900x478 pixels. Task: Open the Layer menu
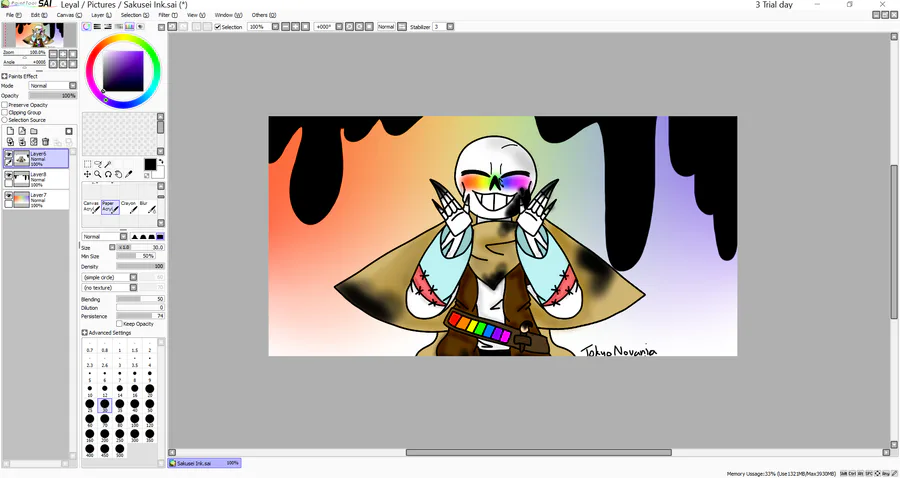pyautogui.click(x=101, y=15)
